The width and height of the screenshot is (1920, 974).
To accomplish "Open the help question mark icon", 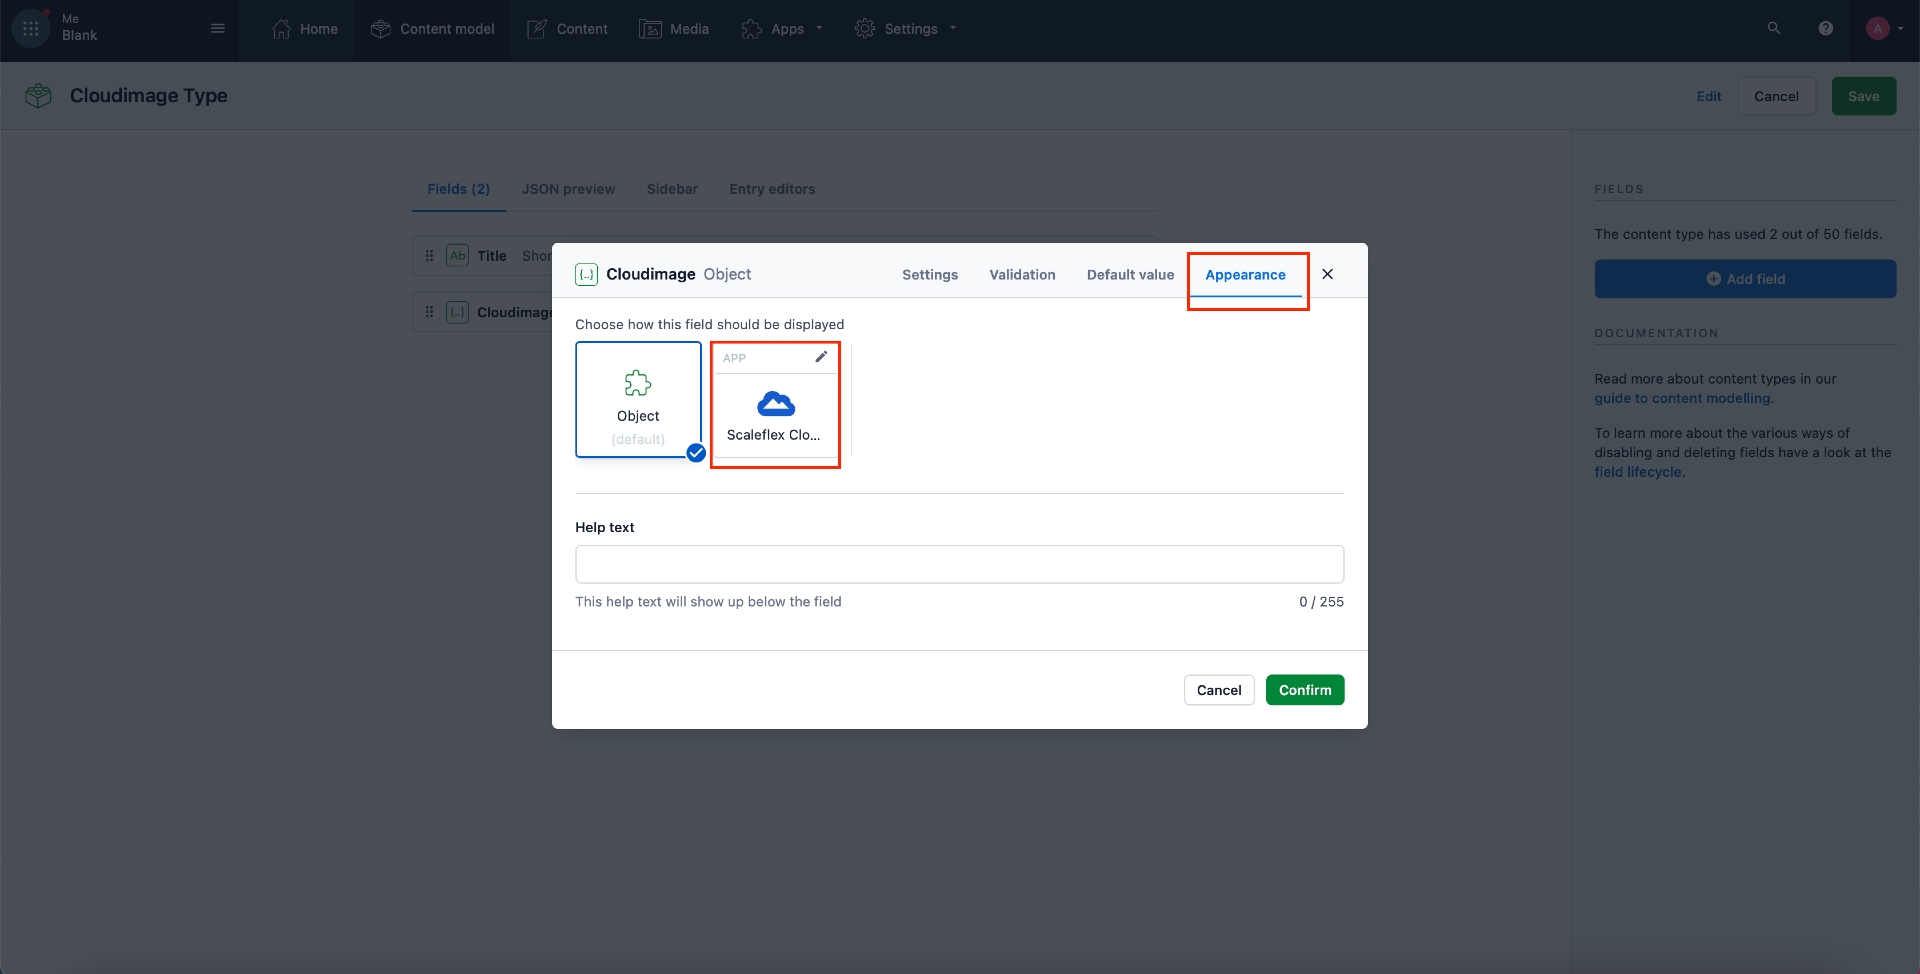I will click(1825, 29).
